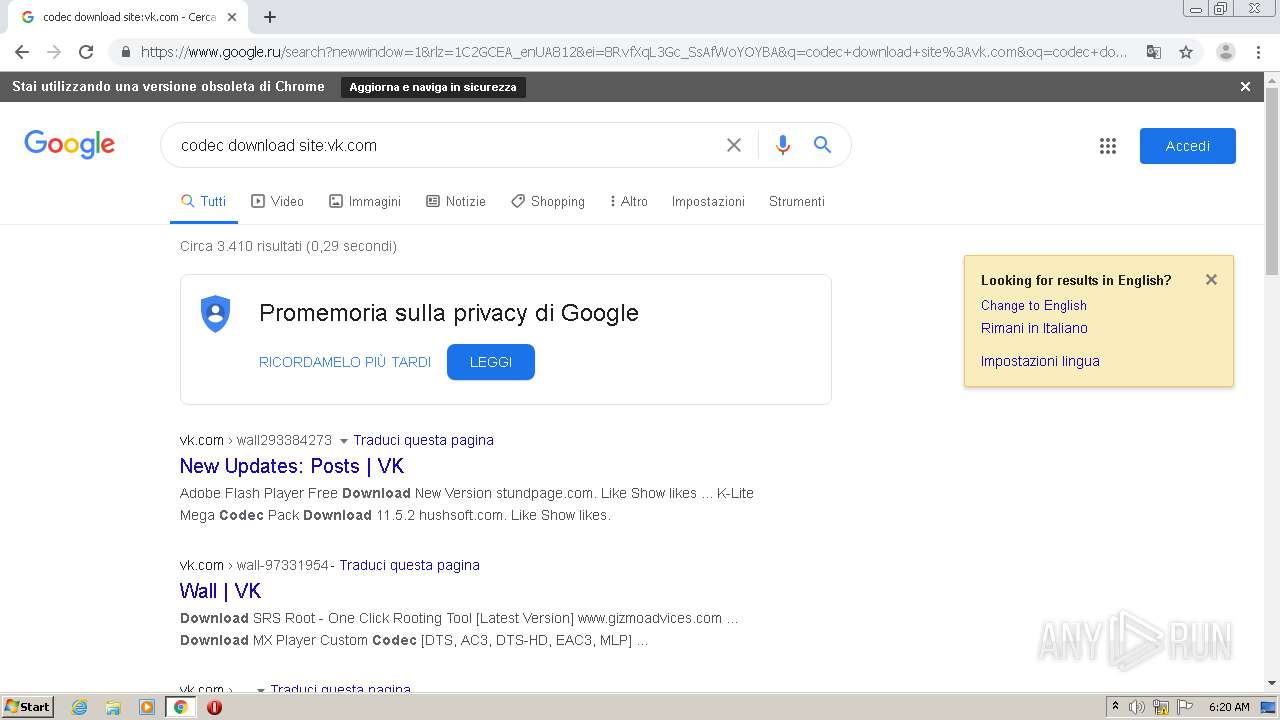Expand options for the wall293384273 result
The width and height of the screenshot is (1280, 720).
click(343, 441)
